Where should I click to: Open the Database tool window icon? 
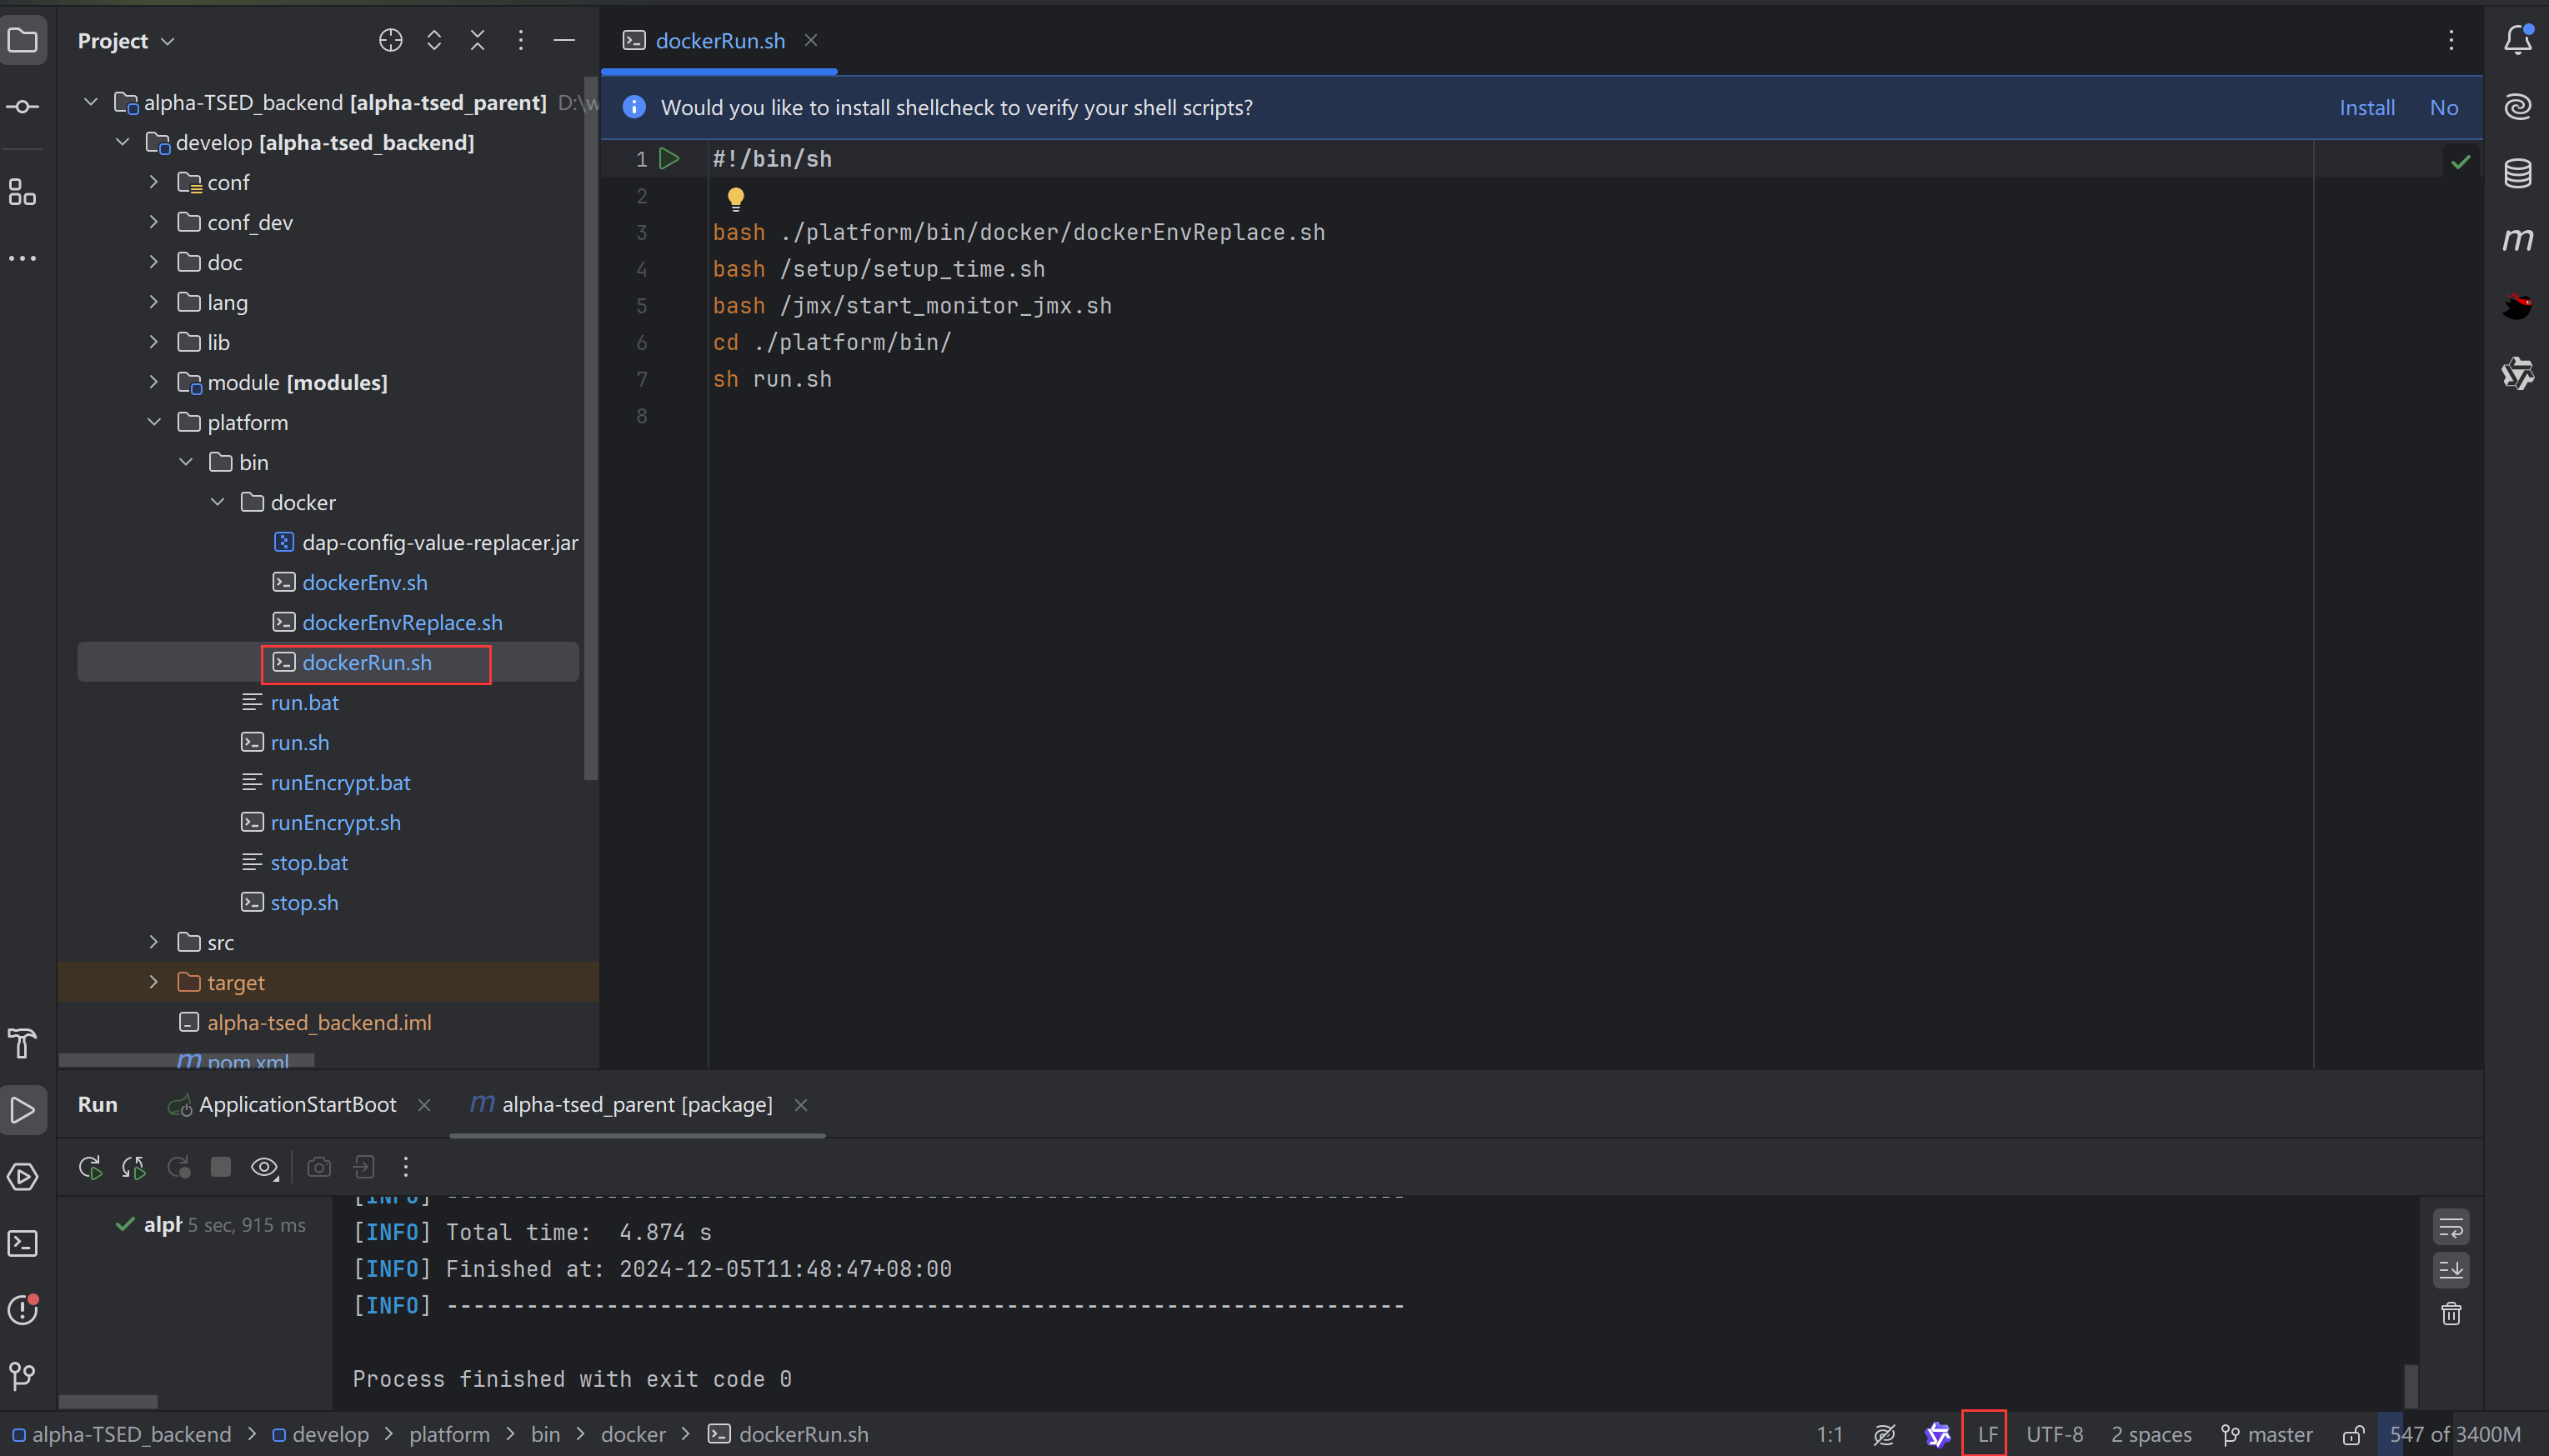pyautogui.click(x=2517, y=173)
